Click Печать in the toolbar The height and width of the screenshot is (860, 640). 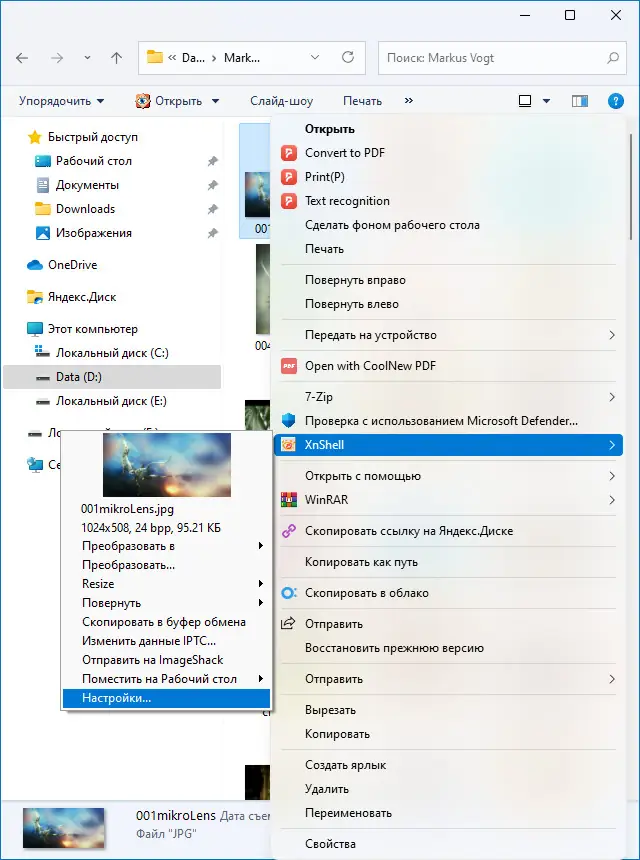362,101
